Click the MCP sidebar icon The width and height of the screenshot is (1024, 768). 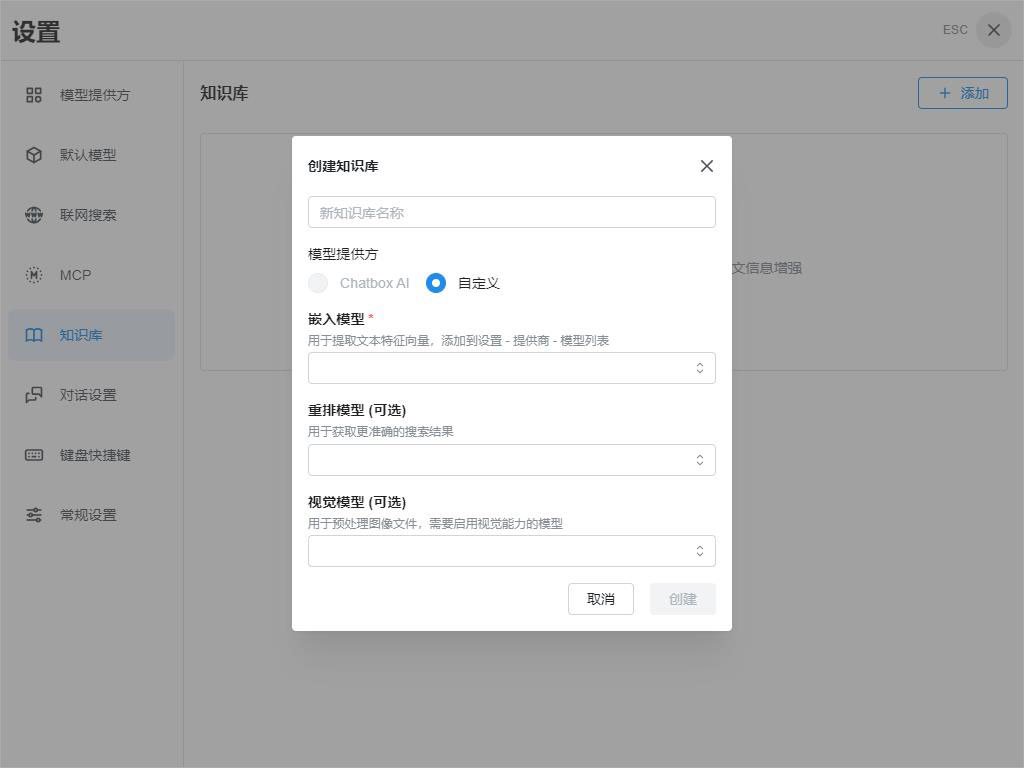(33, 275)
